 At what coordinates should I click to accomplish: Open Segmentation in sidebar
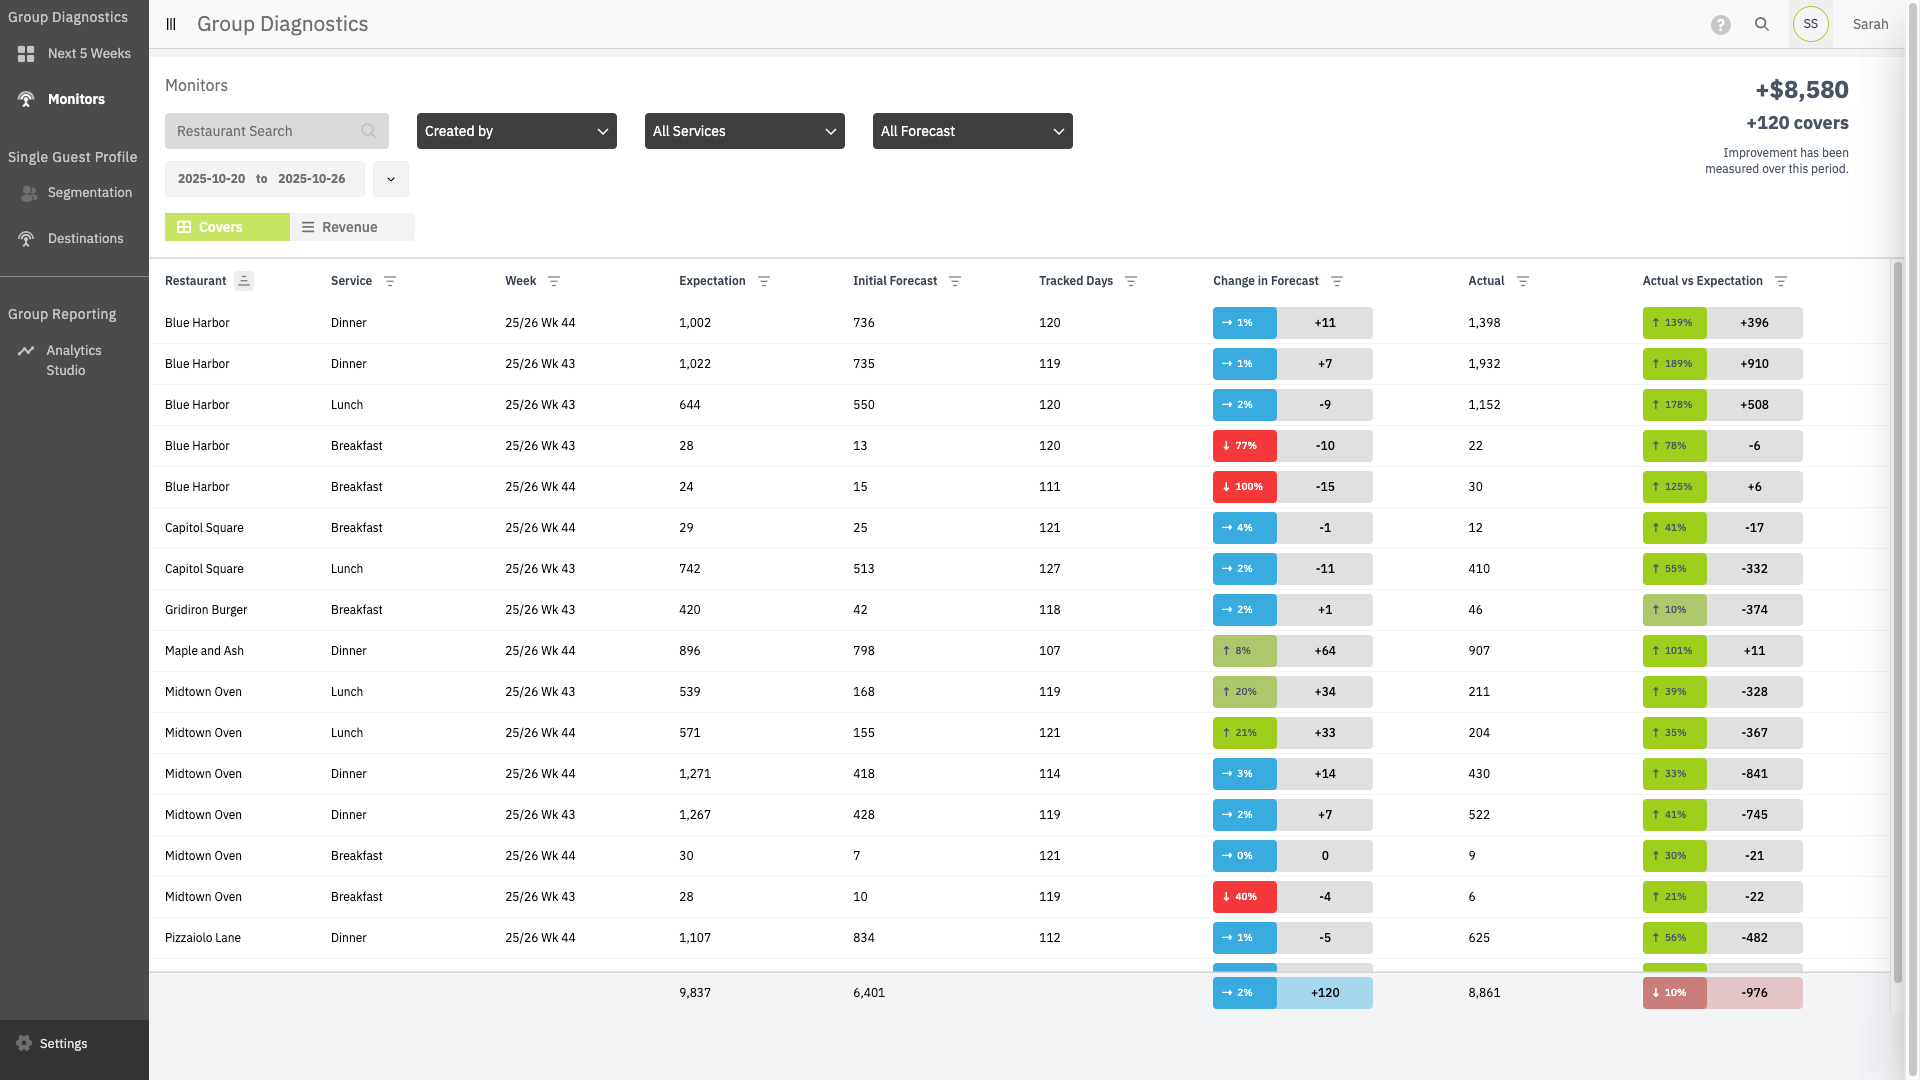click(x=89, y=193)
